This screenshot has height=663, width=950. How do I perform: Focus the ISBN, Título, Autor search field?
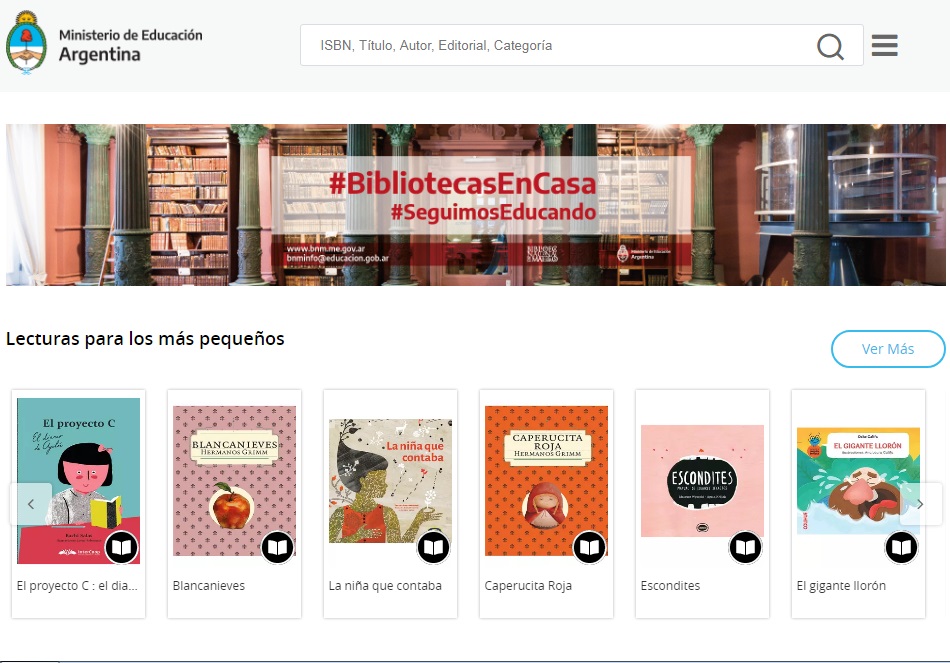560,46
